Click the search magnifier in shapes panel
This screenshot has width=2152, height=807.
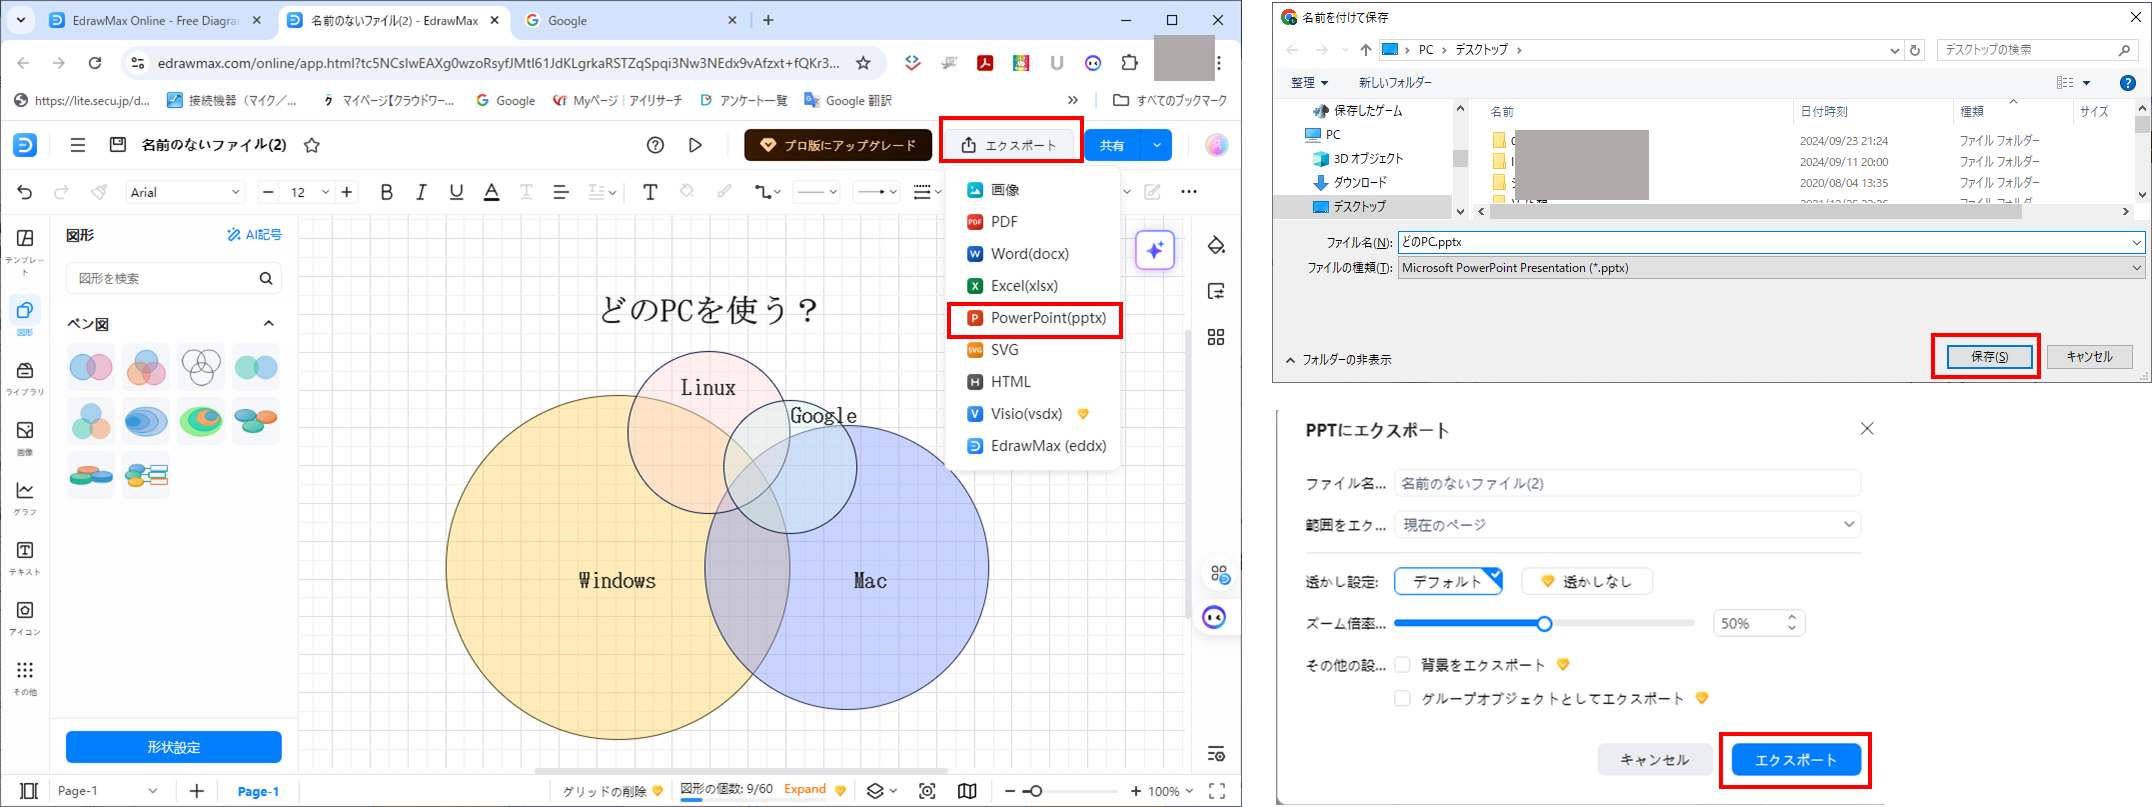pyautogui.click(x=266, y=278)
